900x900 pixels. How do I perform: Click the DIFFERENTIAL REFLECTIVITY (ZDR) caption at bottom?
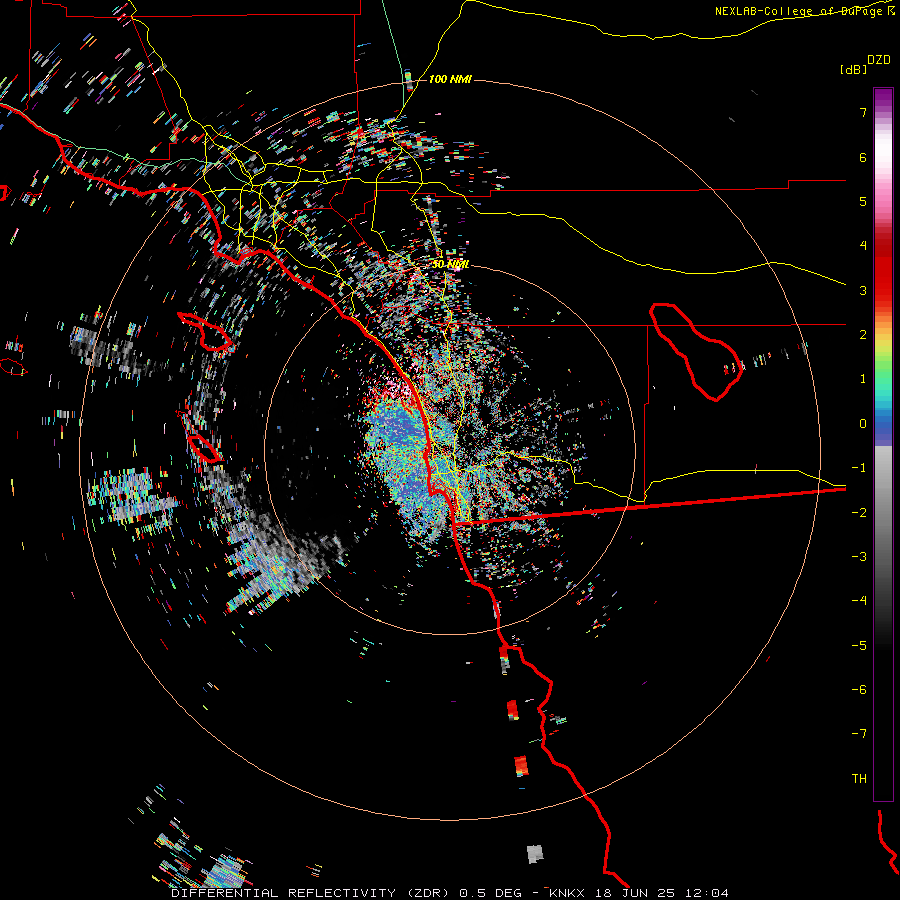click(x=312, y=893)
